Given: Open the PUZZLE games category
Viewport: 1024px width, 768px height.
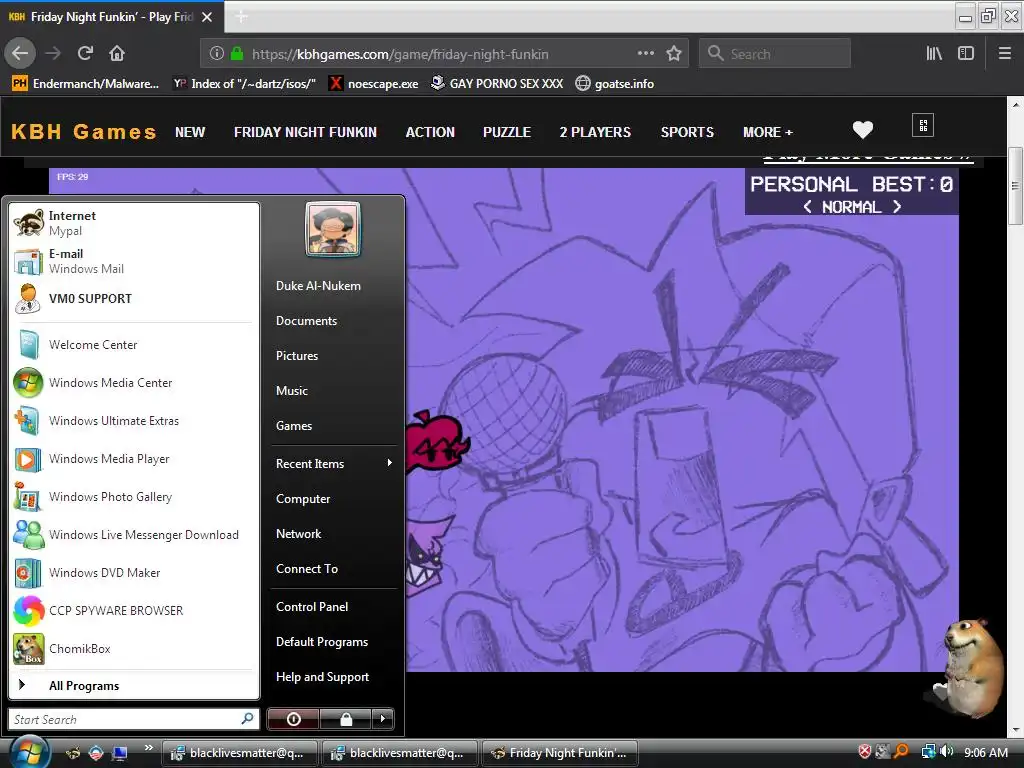Looking at the screenshot, I should 507,133.
